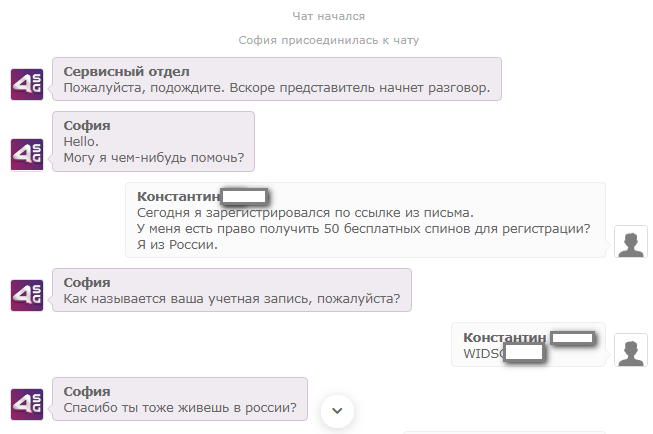The height and width of the screenshot is (434, 653).
Task: Click the 'Пожалуйста, подождите' system message bubble
Action: point(277,79)
